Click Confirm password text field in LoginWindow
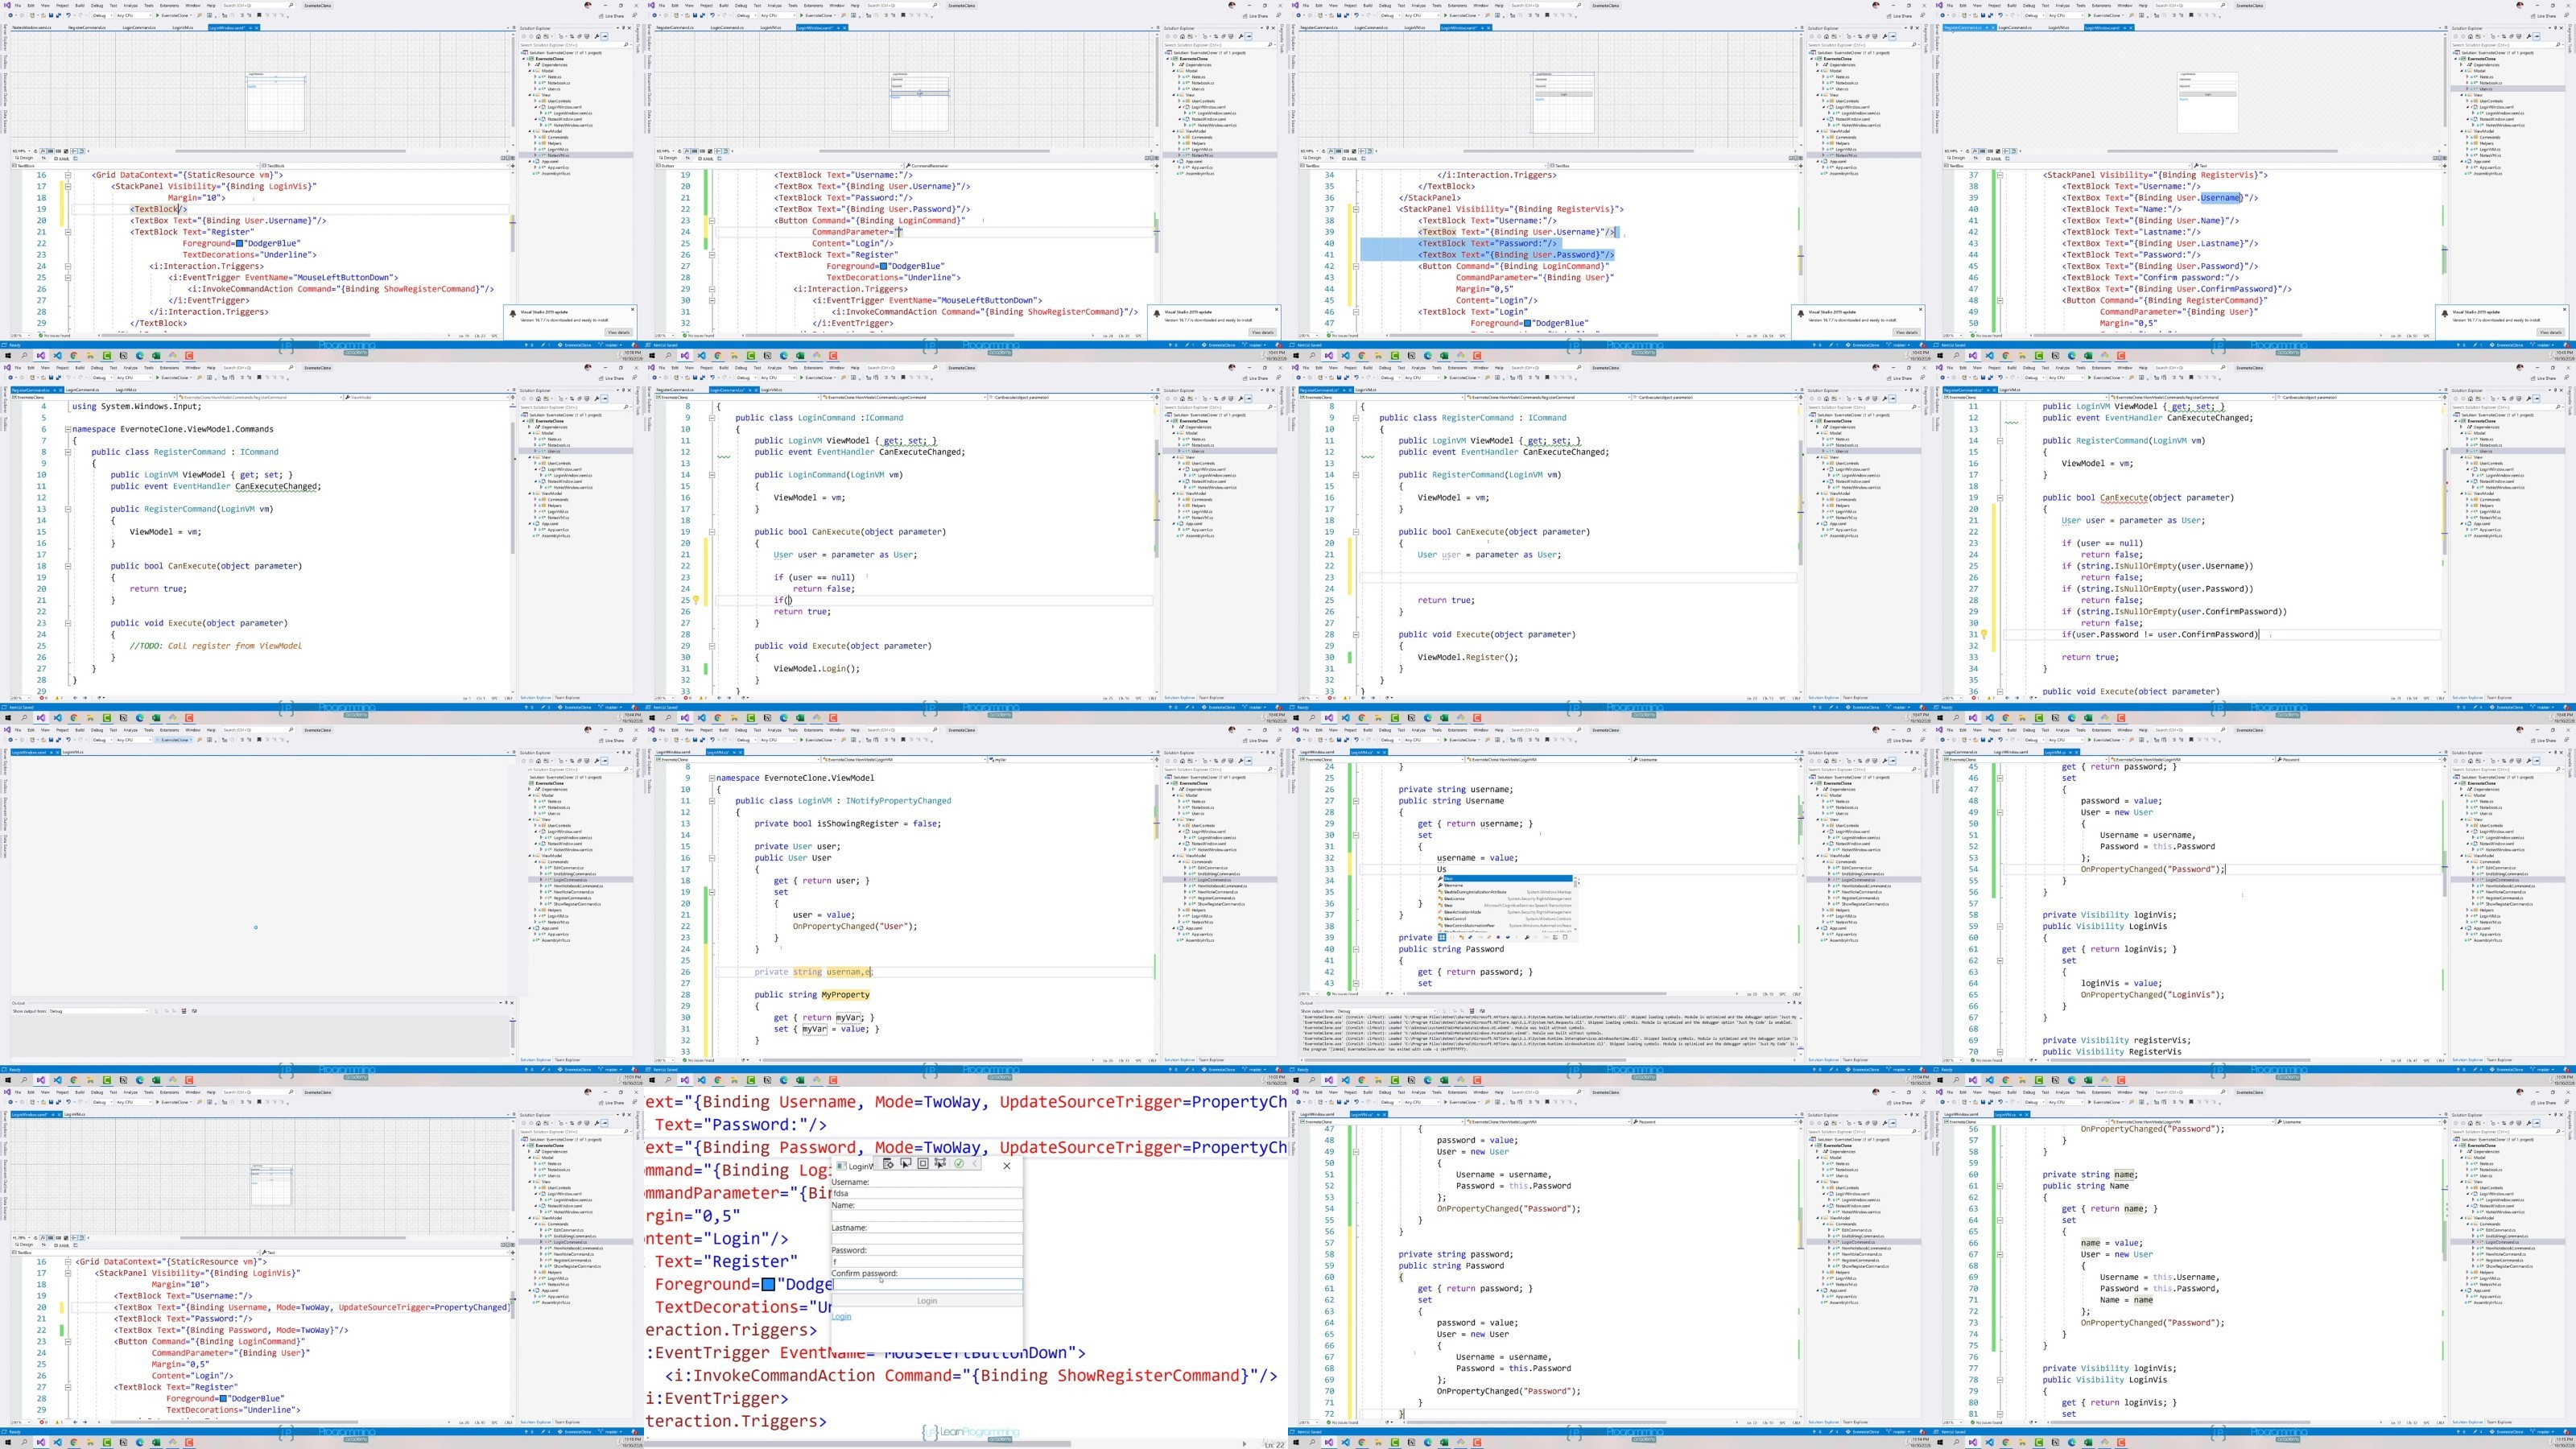This screenshot has width=2576, height=1449. (x=926, y=1284)
